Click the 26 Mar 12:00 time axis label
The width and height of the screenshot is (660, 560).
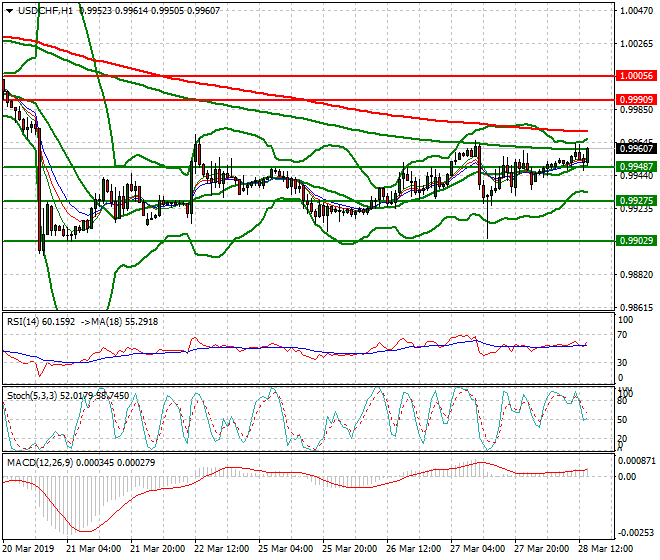click(x=414, y=549)
